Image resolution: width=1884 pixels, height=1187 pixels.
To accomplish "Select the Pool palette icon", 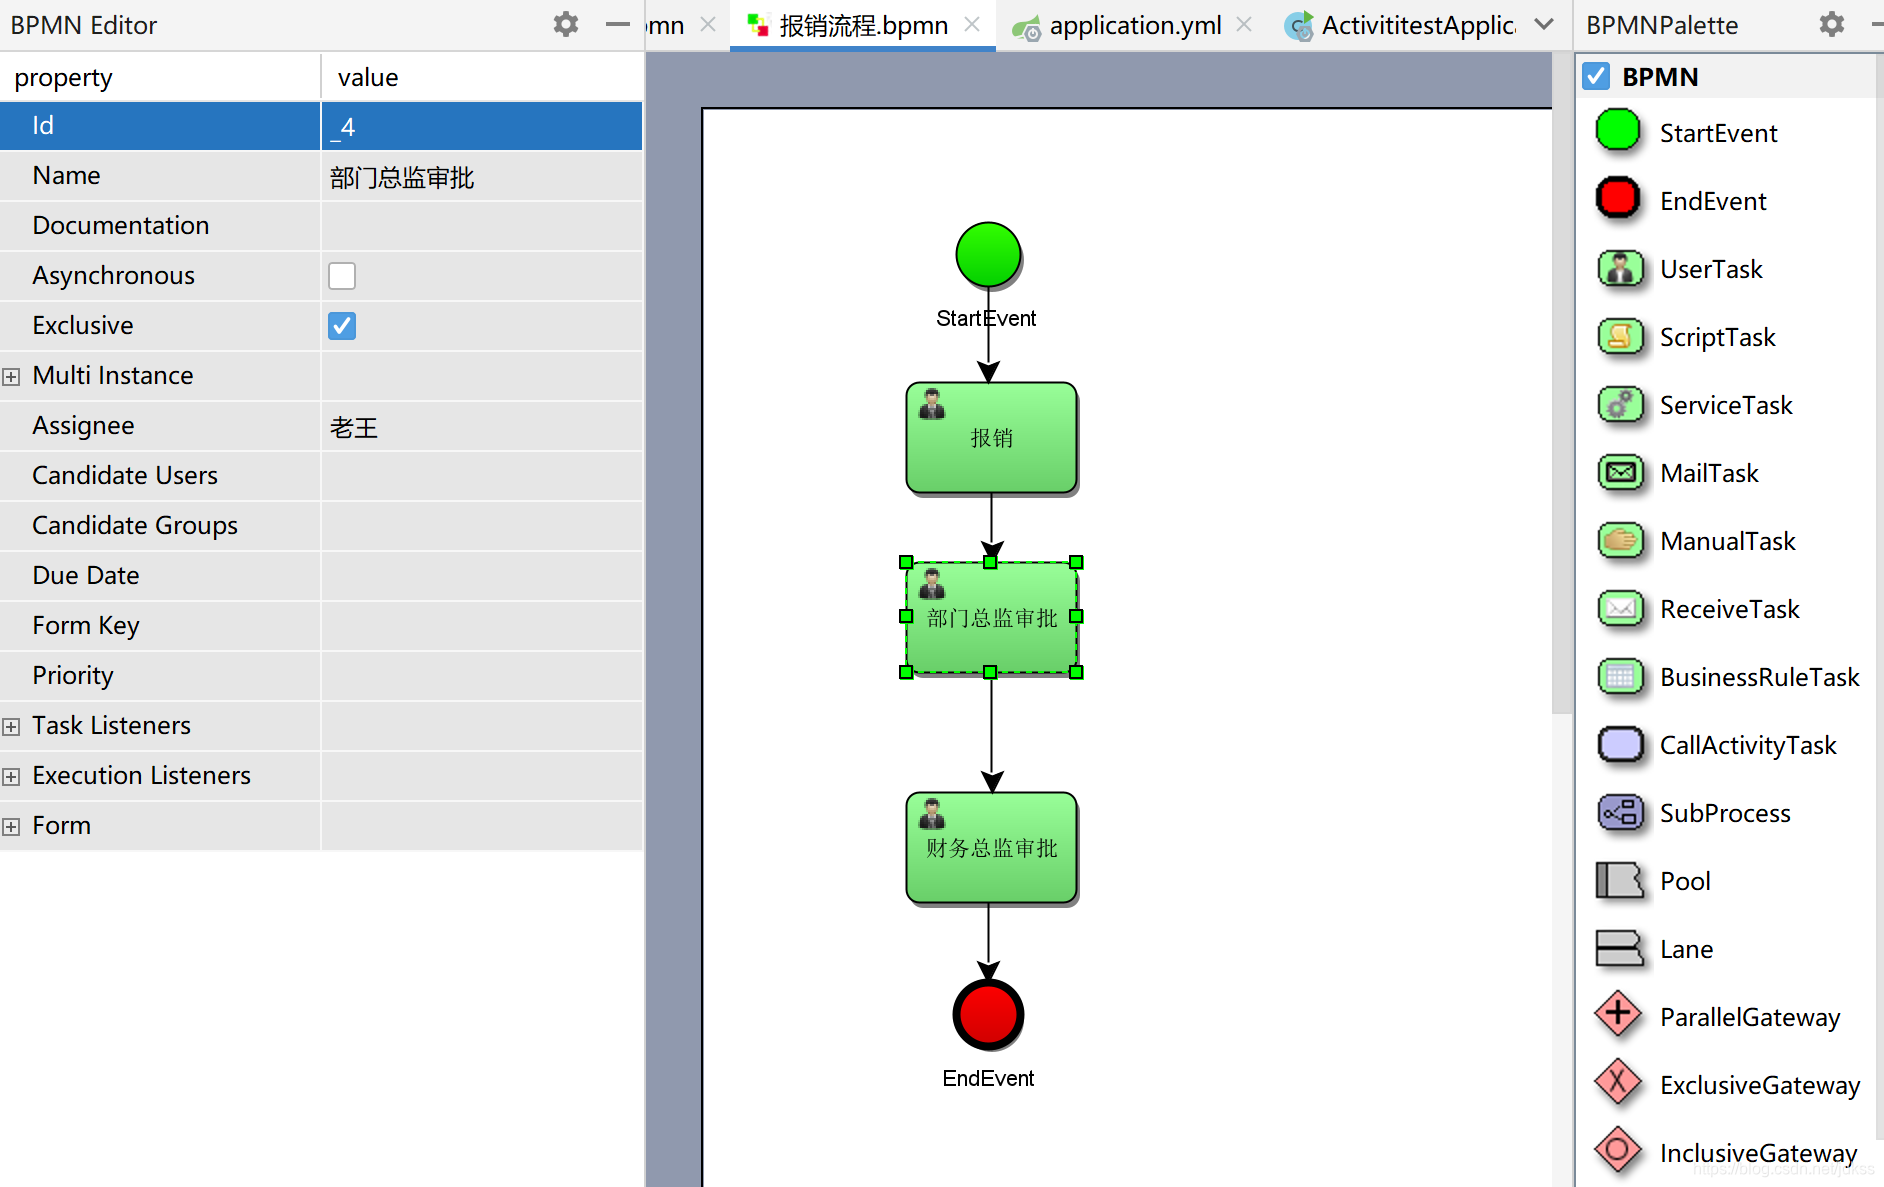I will (1619, 881).
